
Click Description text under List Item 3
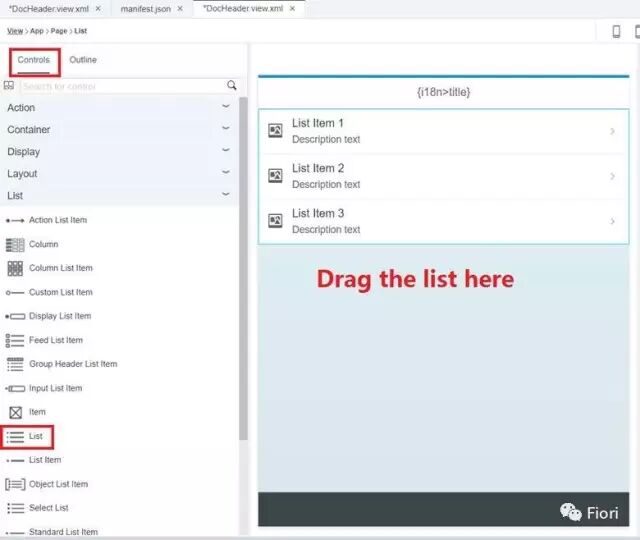(326, 230)
